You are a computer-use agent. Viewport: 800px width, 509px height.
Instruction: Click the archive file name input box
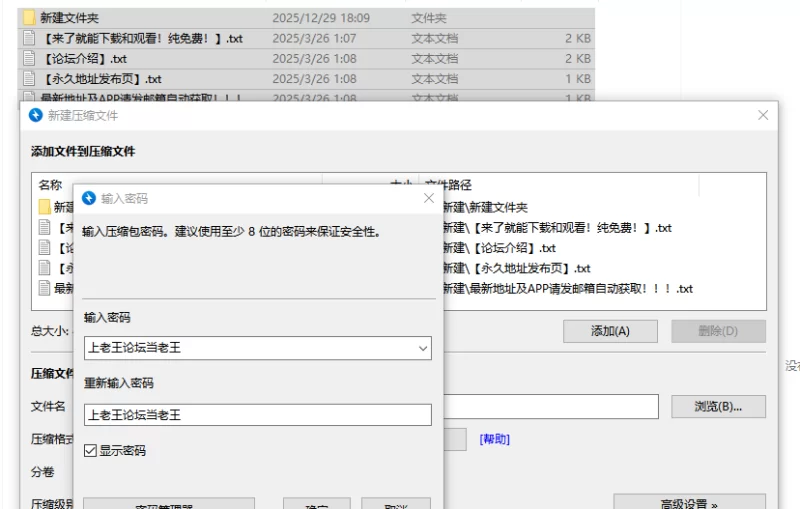(x=551, y=406)
